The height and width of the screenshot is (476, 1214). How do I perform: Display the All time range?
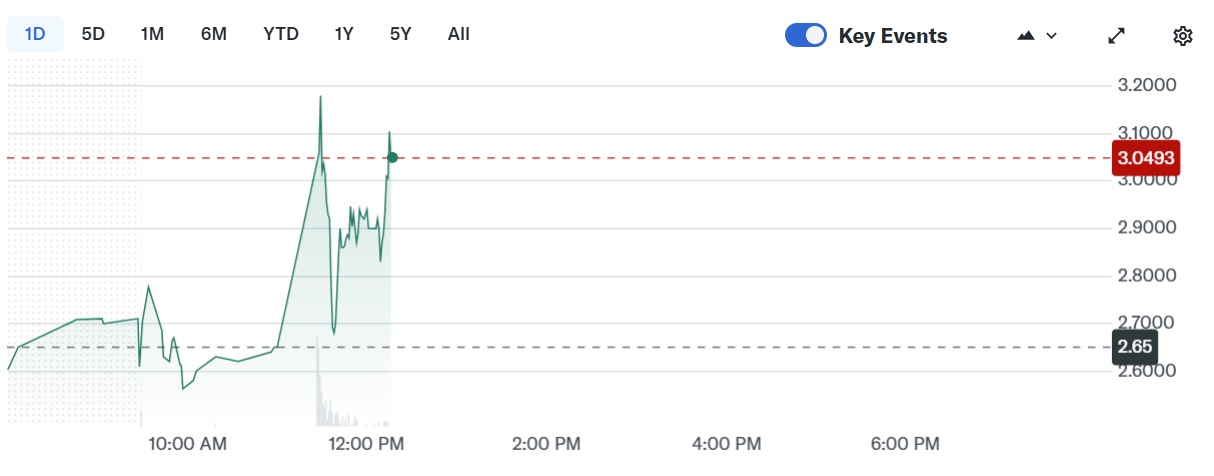(459, 34)
